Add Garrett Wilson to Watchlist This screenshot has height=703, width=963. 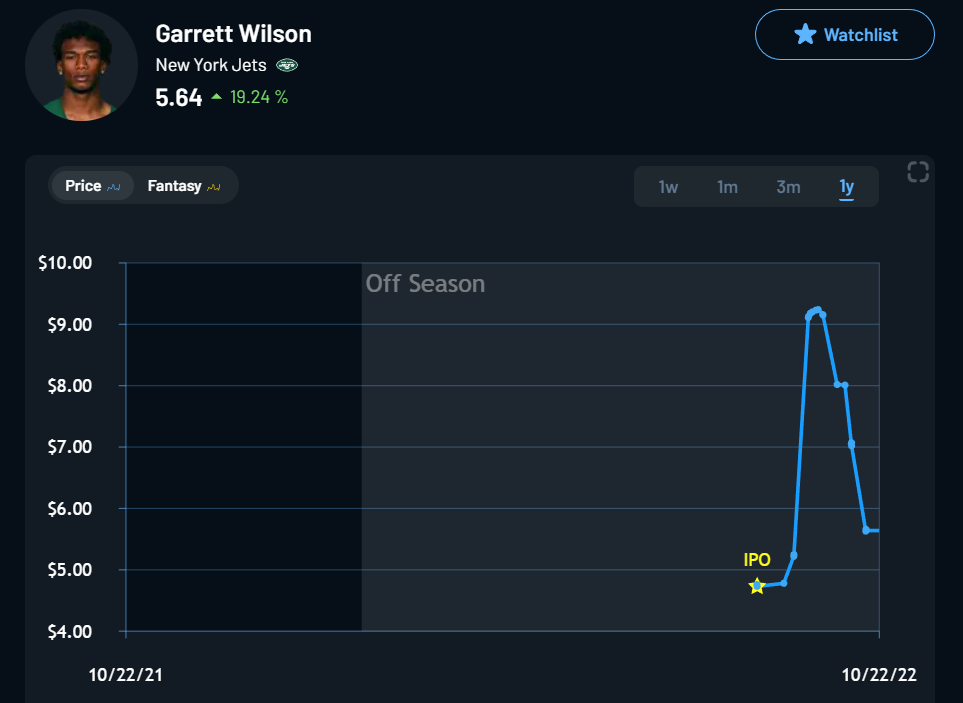pos(844,35)
